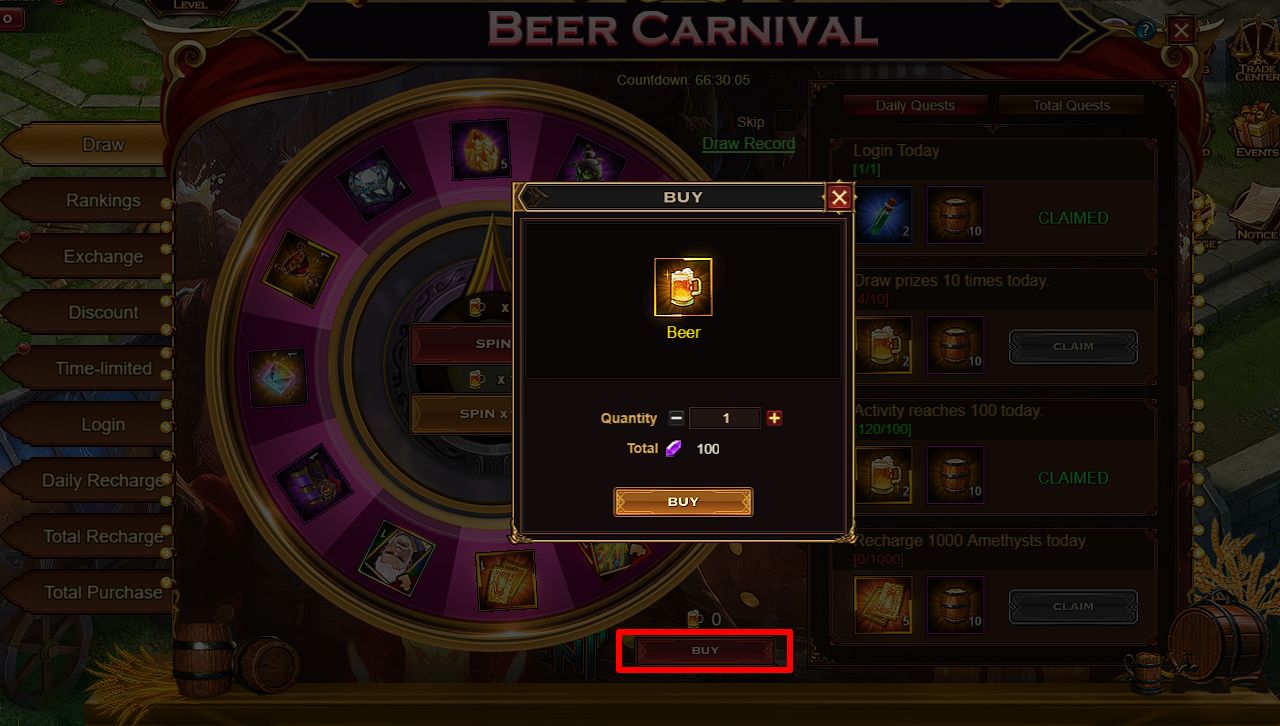Claim the Draw prizes 10 times reward
1280x726 pixels.
(x=1073, y=346)
